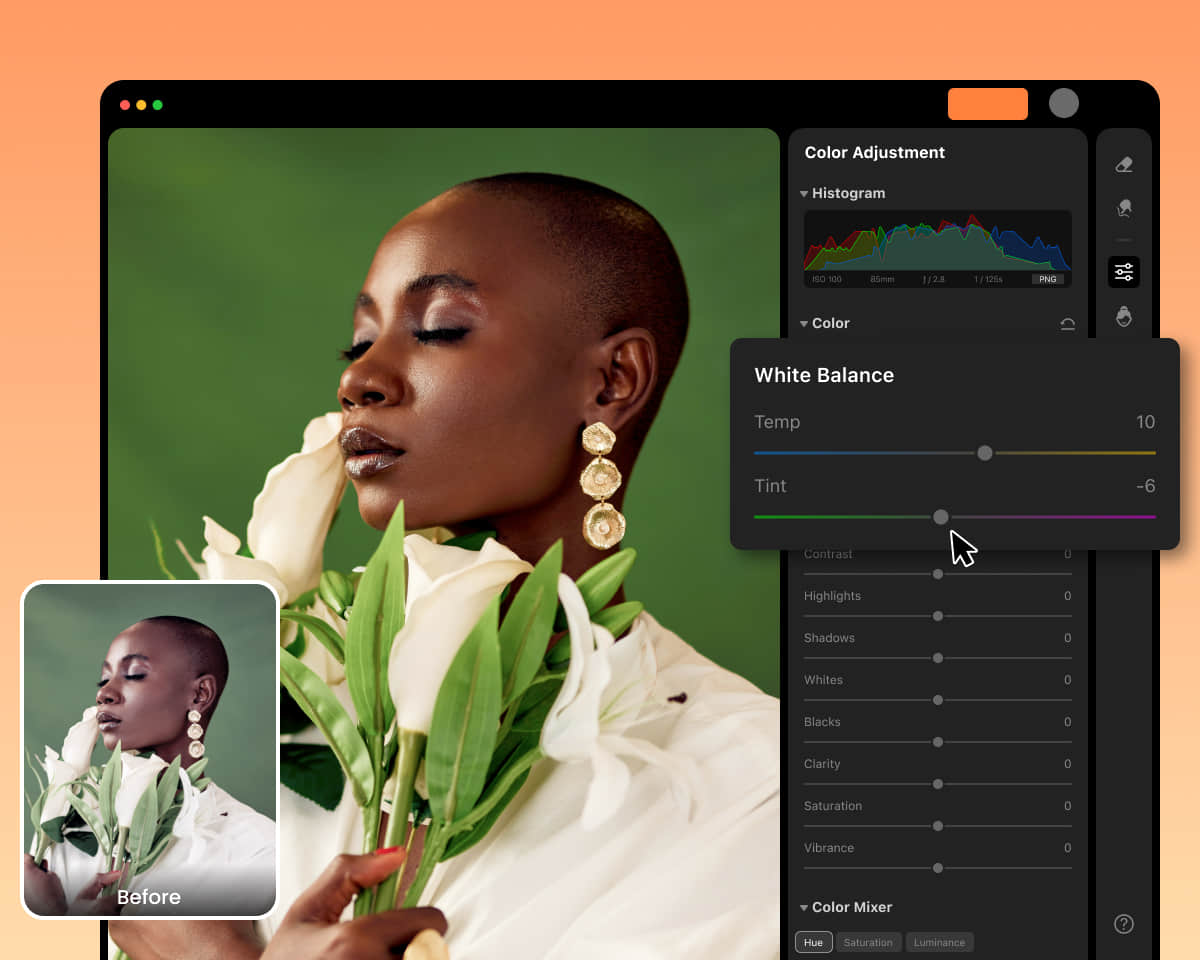Click the Temp label
Image resolution: width=1200 pixels, height=960 pixels.
coord(777,422)
